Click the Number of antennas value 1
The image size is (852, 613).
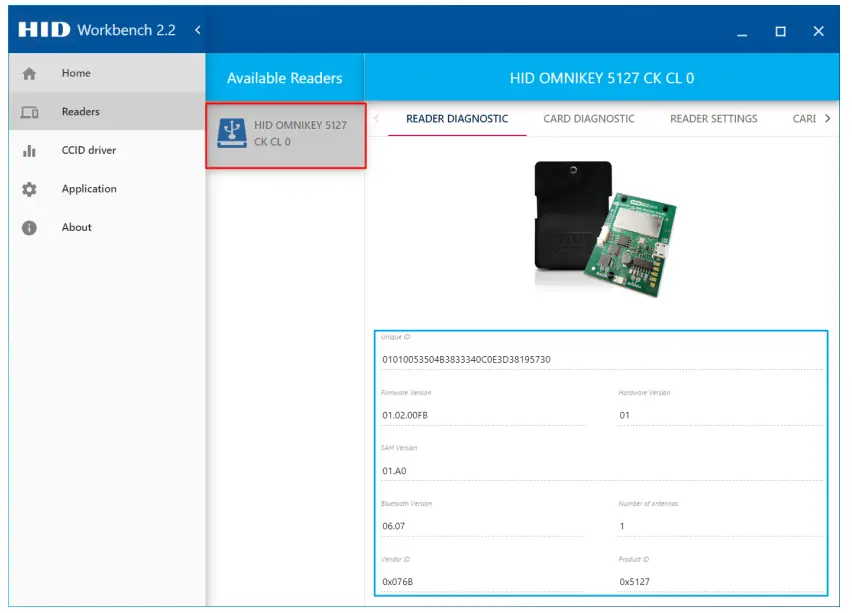click(x=622, y=526)
